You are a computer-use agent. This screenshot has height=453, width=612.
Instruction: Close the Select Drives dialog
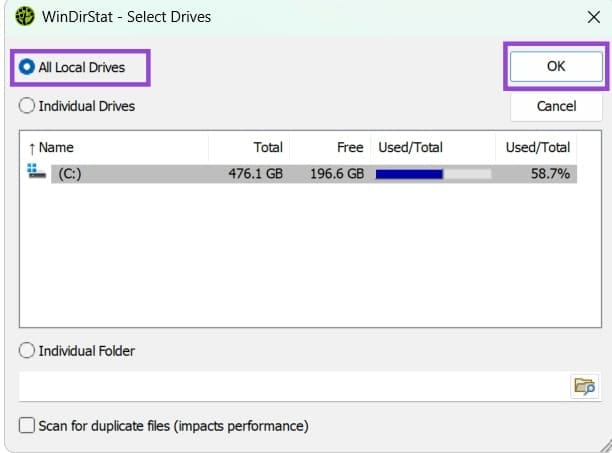594,17
